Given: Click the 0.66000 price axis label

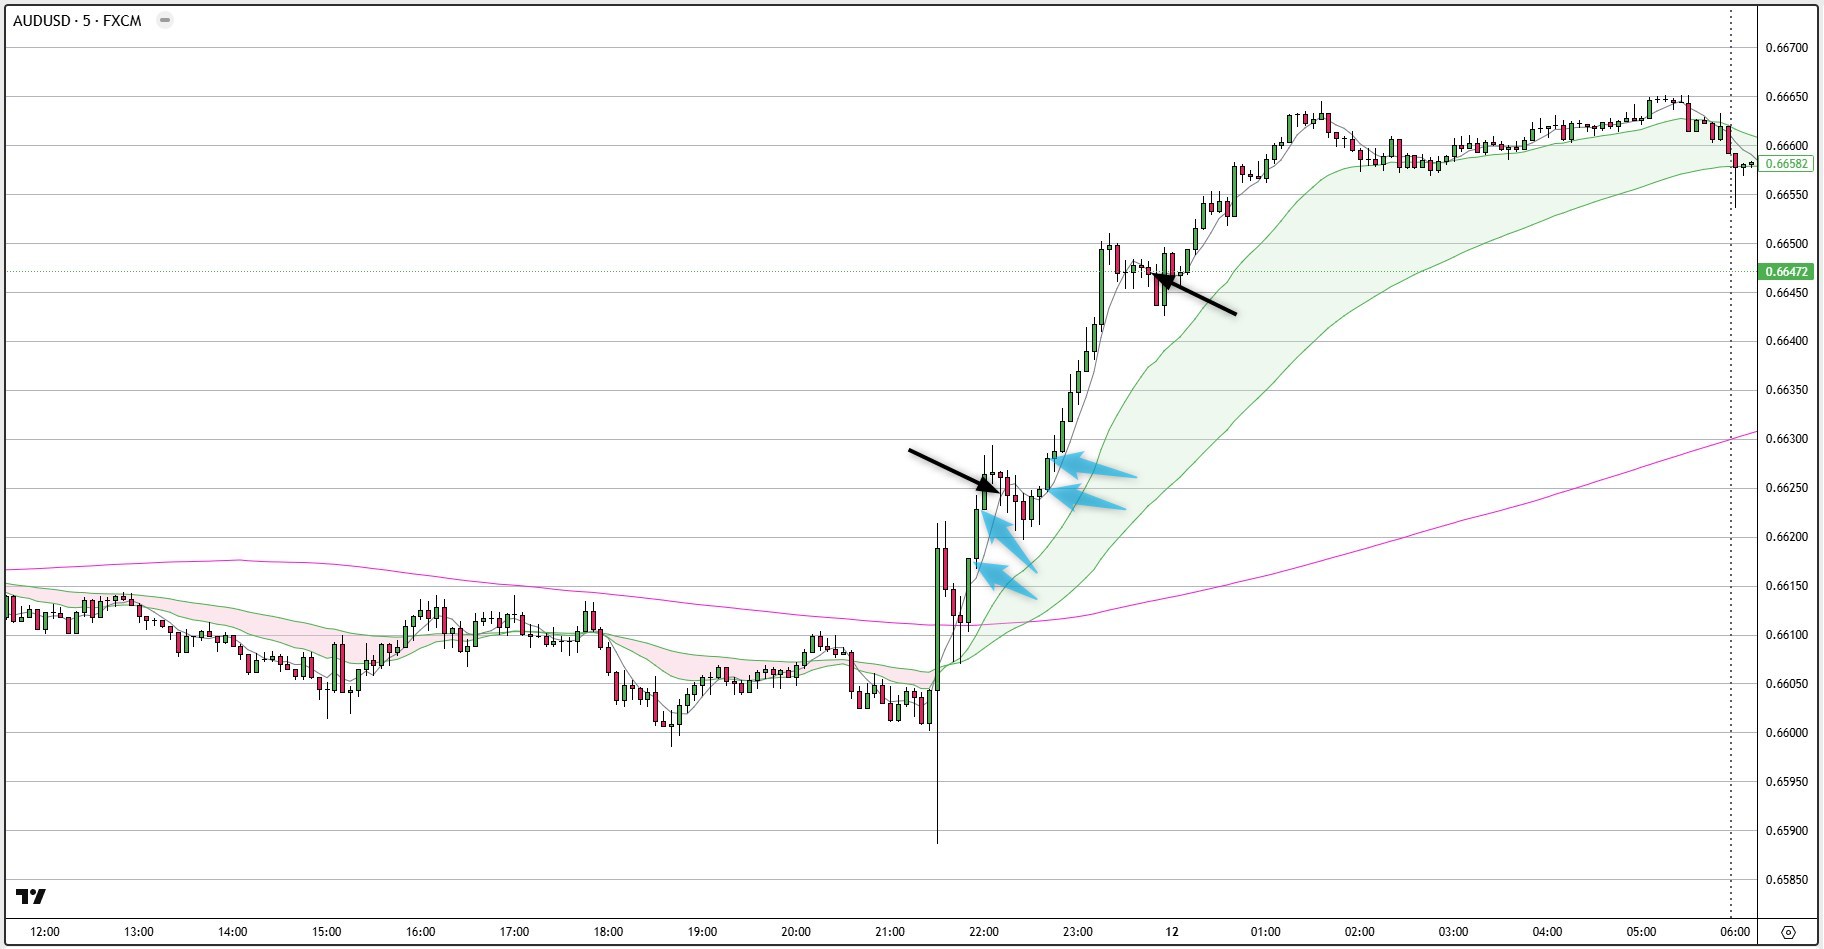Looking at the screenshot, I should (1786, 733).
